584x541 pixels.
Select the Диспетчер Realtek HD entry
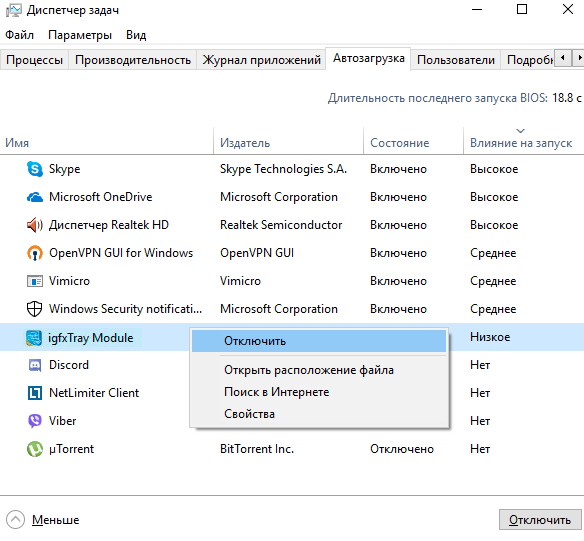point(109,225)
